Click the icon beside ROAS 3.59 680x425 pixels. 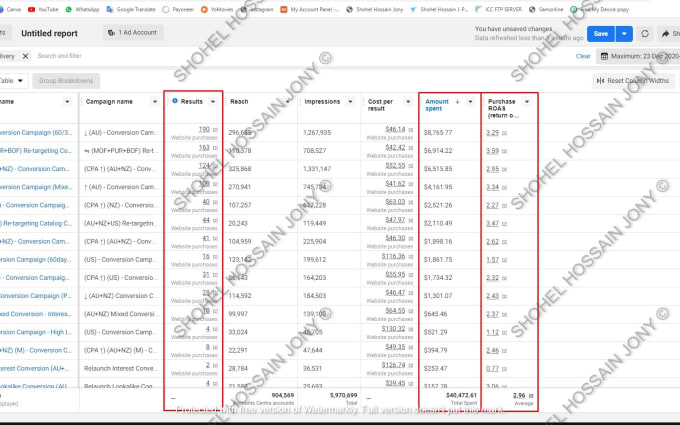504,151
